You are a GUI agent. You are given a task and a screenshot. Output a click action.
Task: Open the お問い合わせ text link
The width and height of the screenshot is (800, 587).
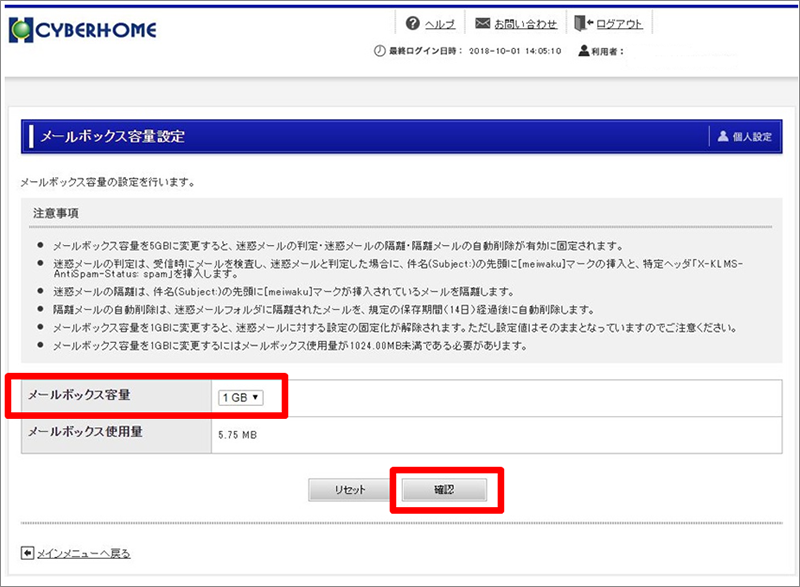[526, 24]
